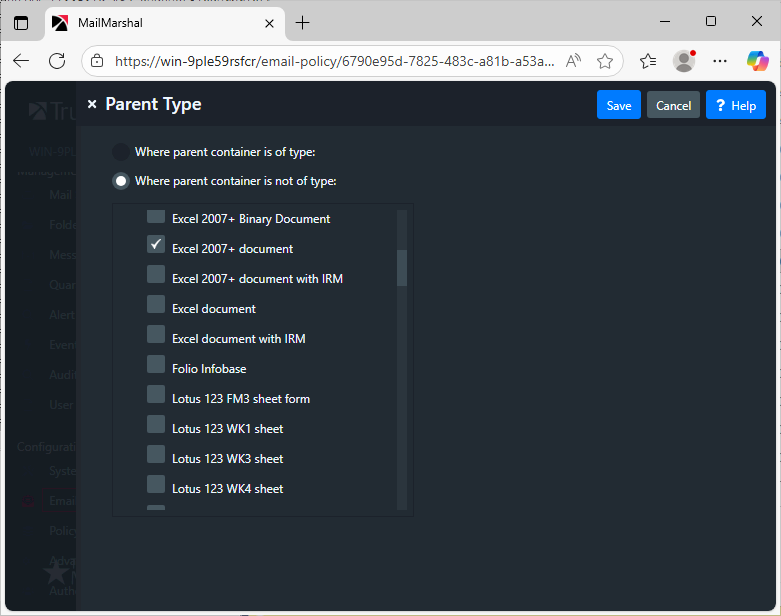Select 'Where parent container is not of type'
The image size is (781, 616).
coord(121,181)
